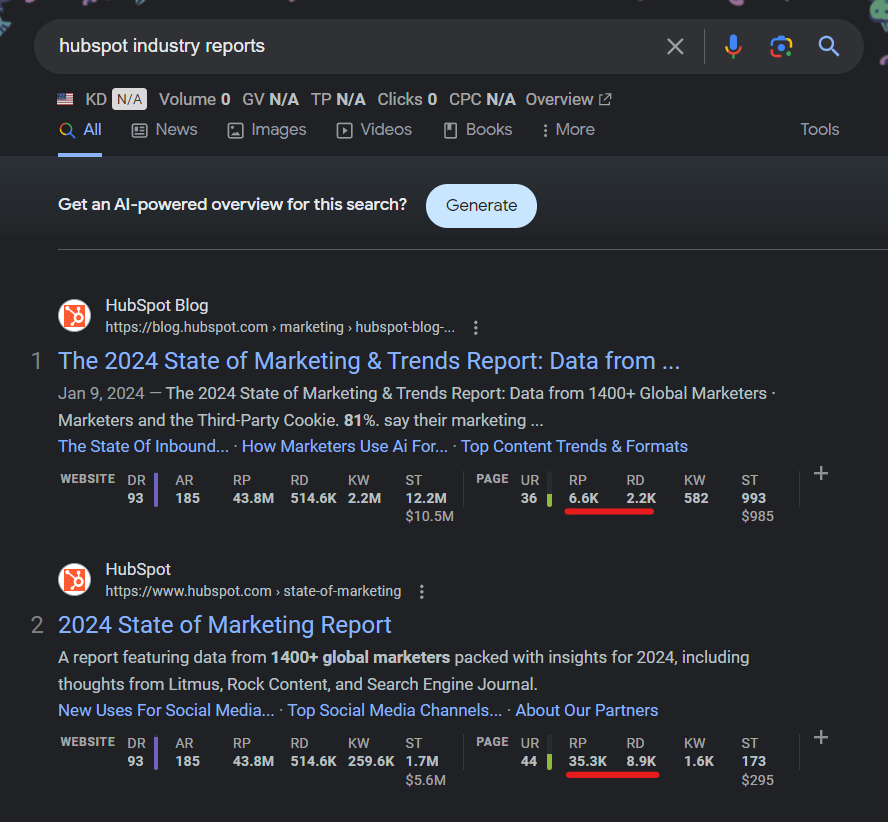Select the All results tab
This screenshot has height=822, width=888.
coord(80,130)
